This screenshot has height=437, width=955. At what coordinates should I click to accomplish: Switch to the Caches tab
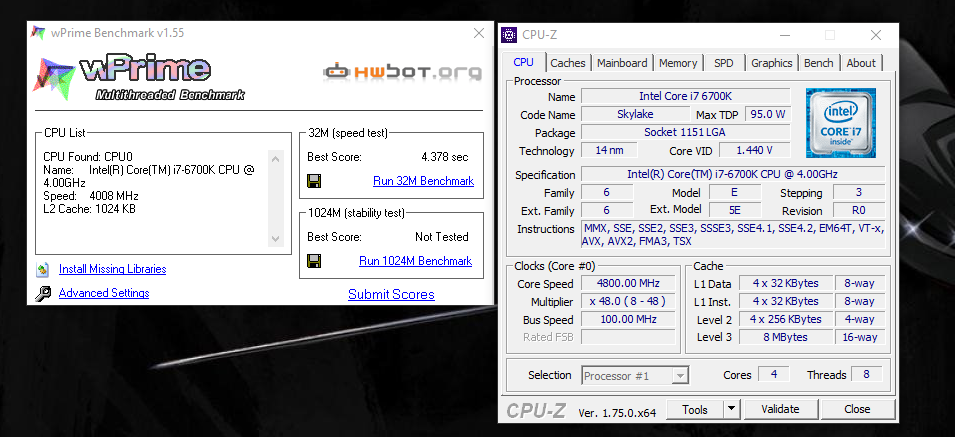[x=568, y=63]
